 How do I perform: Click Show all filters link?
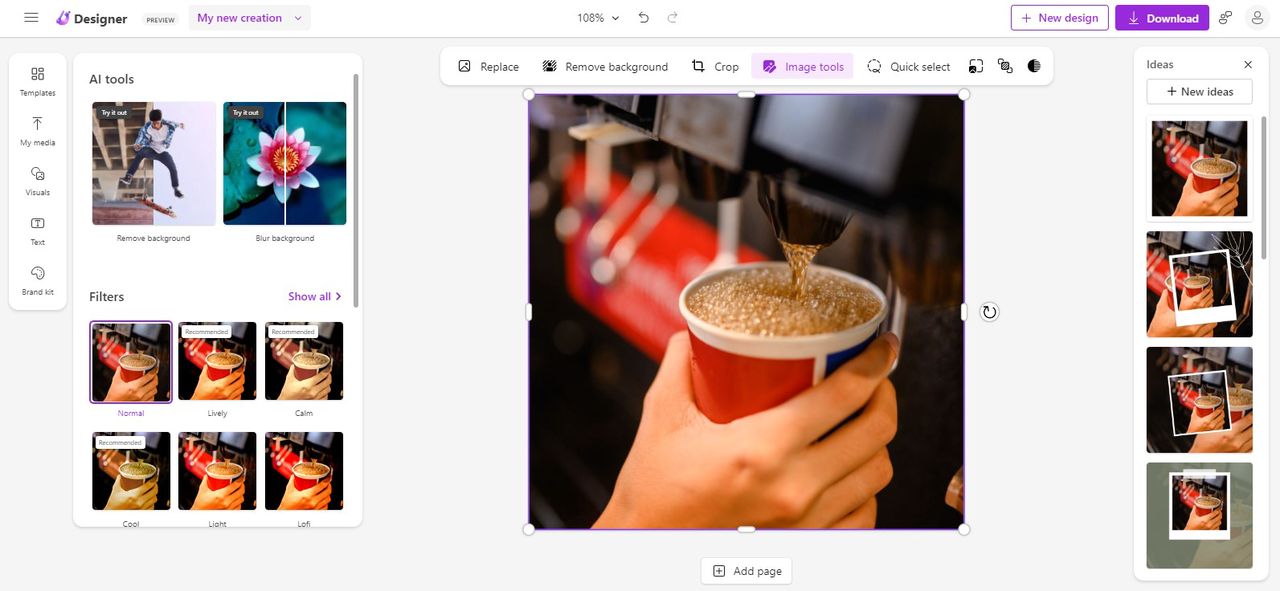click(x=315, y=297)
